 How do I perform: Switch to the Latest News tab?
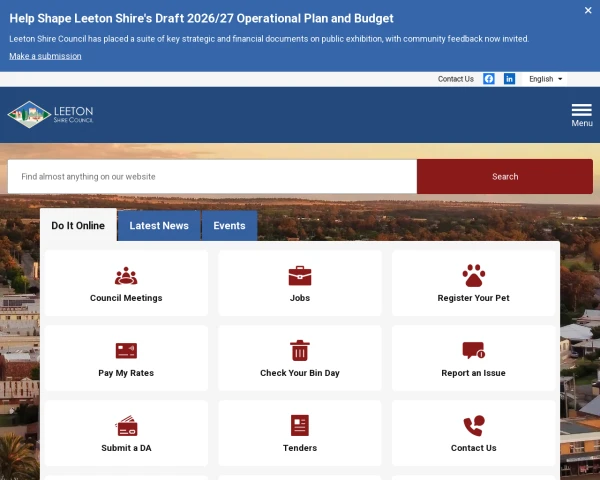(159, 225)
